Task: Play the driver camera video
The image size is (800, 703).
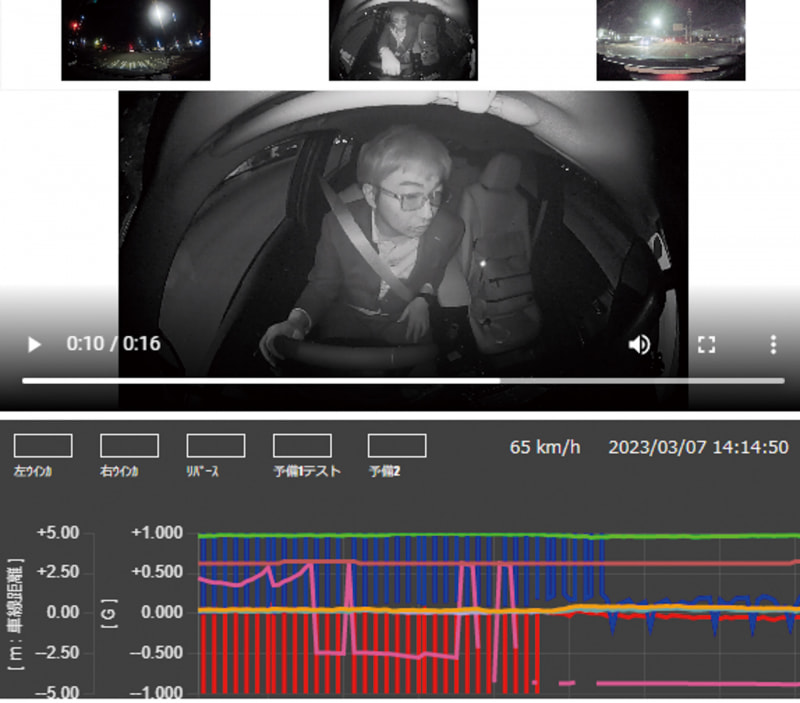Action: [x=34, y=345]
